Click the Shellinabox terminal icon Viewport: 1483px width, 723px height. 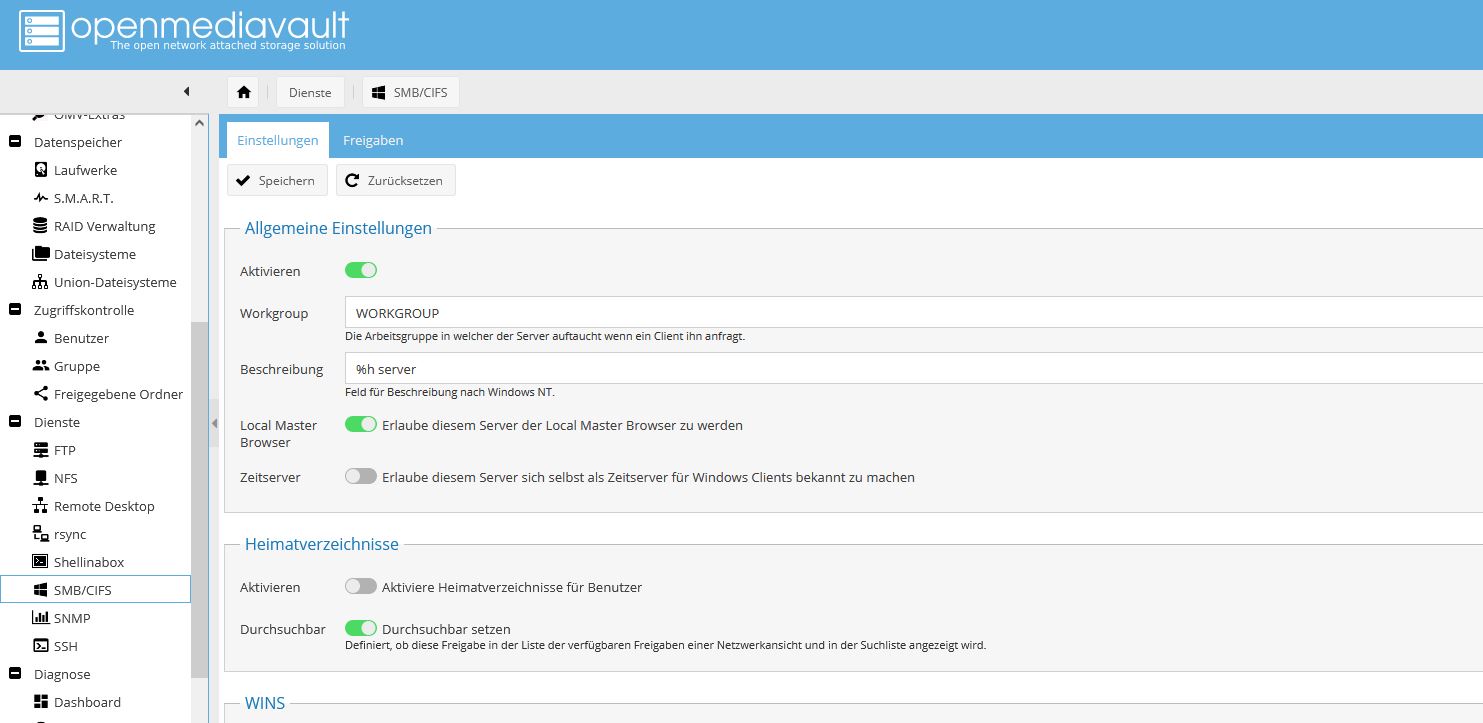coord(40,562)
